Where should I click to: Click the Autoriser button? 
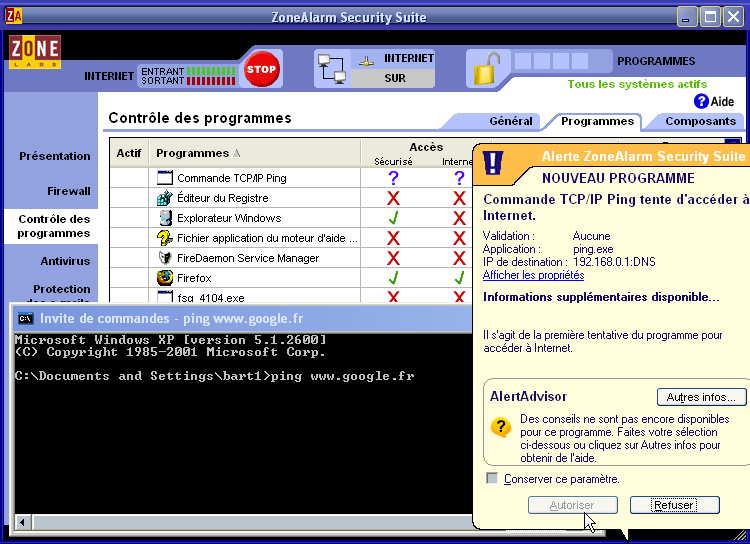tap(573, 505)
